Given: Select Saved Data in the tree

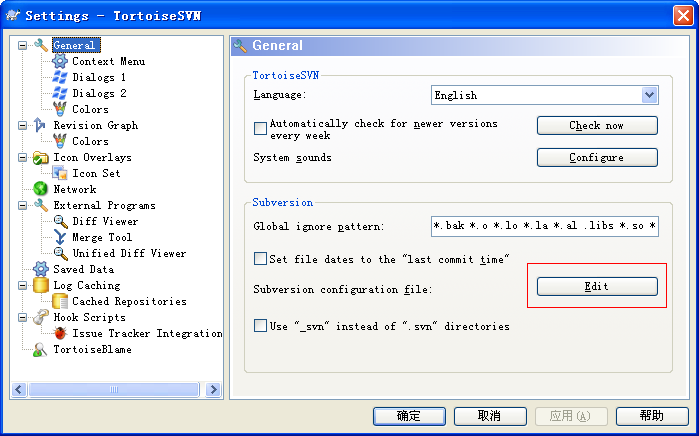Looking at the screenshot, I should point(83,269).
